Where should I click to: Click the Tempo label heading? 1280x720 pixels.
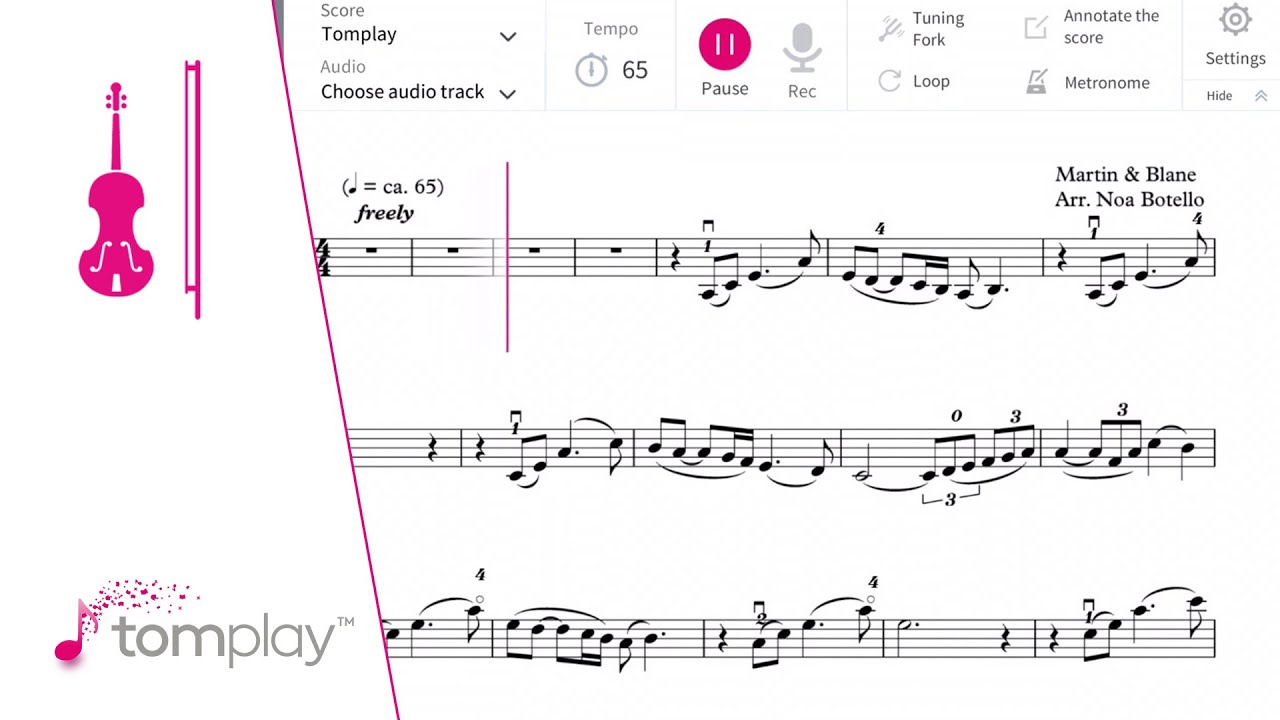point(611,29)
